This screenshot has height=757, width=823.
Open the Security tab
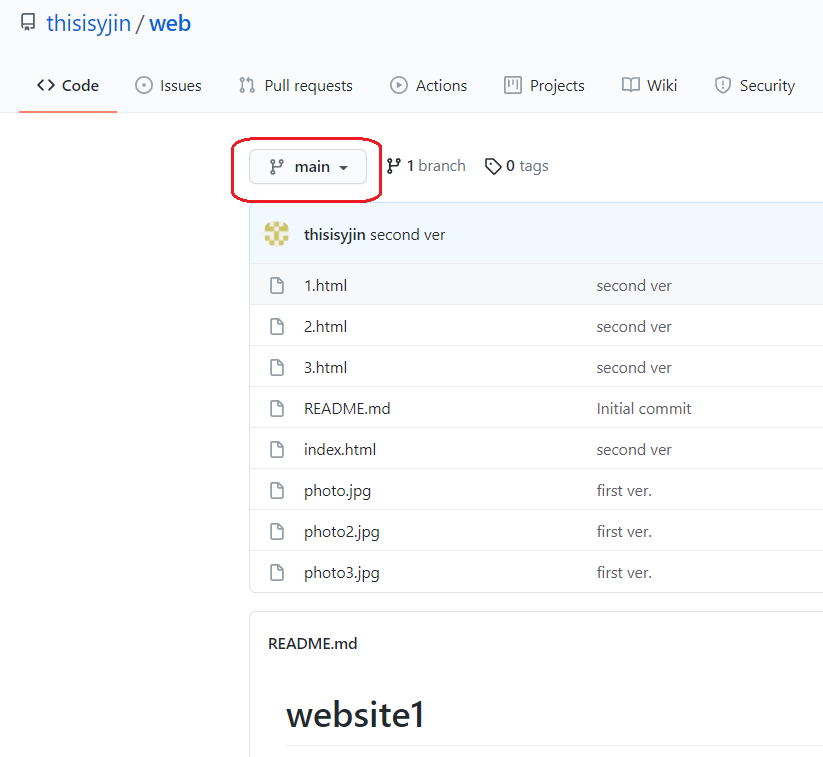click(x=754, y=85)
